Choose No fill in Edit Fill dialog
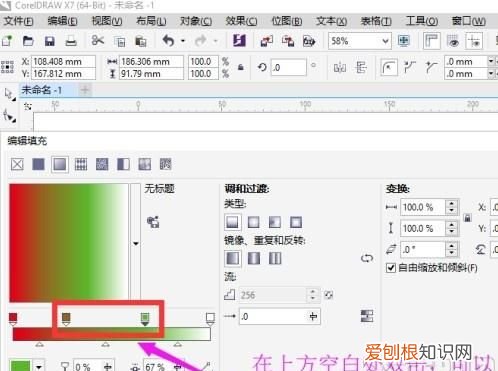The image size is (498, 371). [17, 164]
